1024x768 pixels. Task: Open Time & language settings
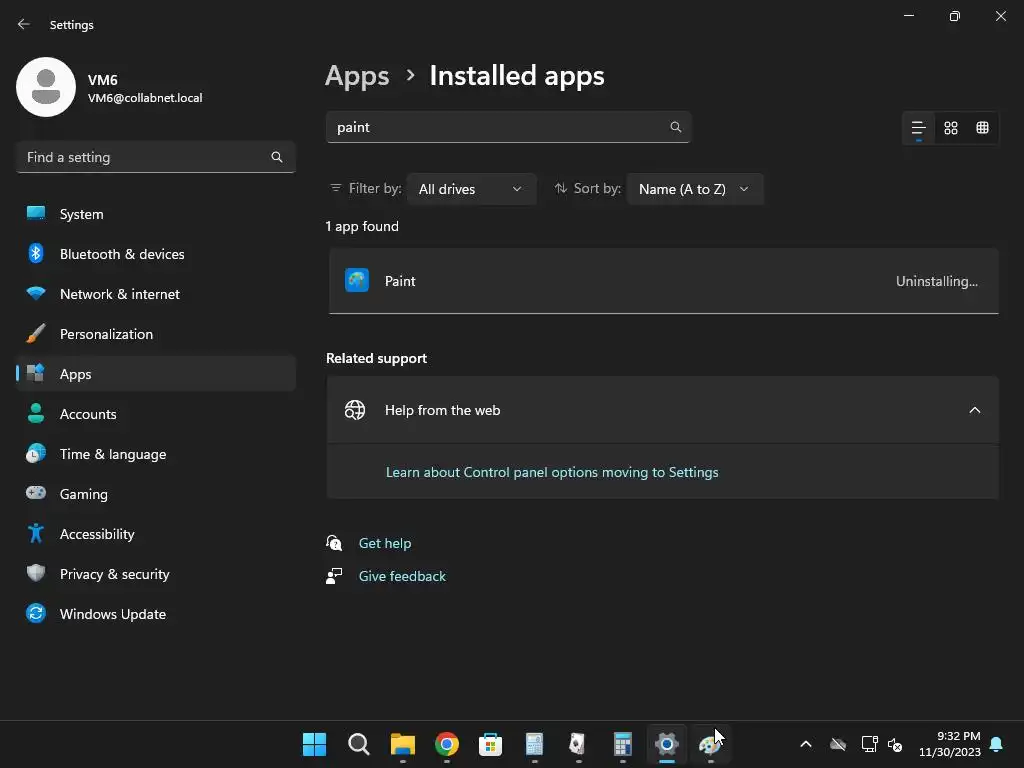coord(155,455)
